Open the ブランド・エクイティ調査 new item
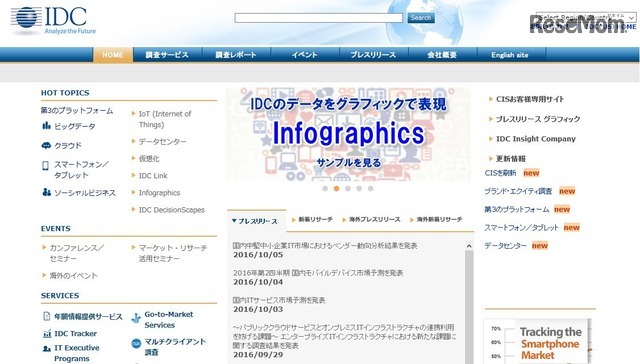Image resolution: width=640 pixels, height=364 pixels. [x=518, y=191]
